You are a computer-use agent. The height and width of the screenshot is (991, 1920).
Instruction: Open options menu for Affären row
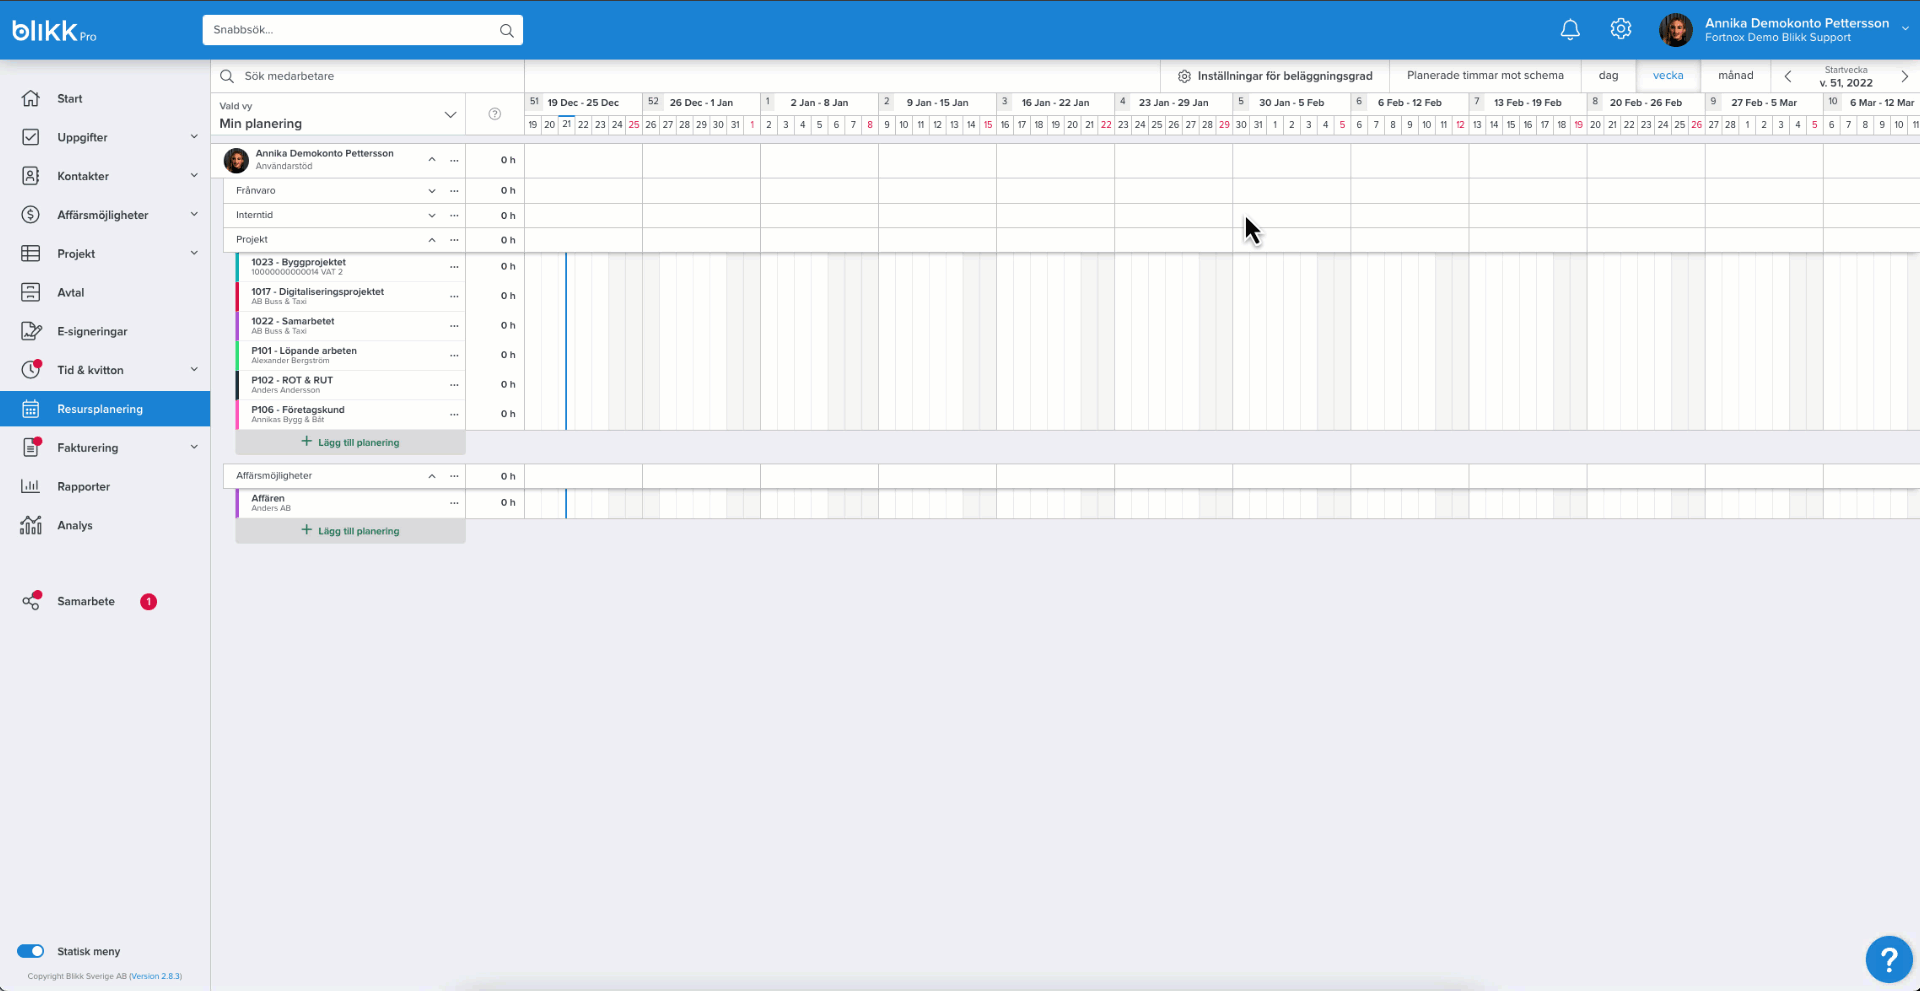454,503
